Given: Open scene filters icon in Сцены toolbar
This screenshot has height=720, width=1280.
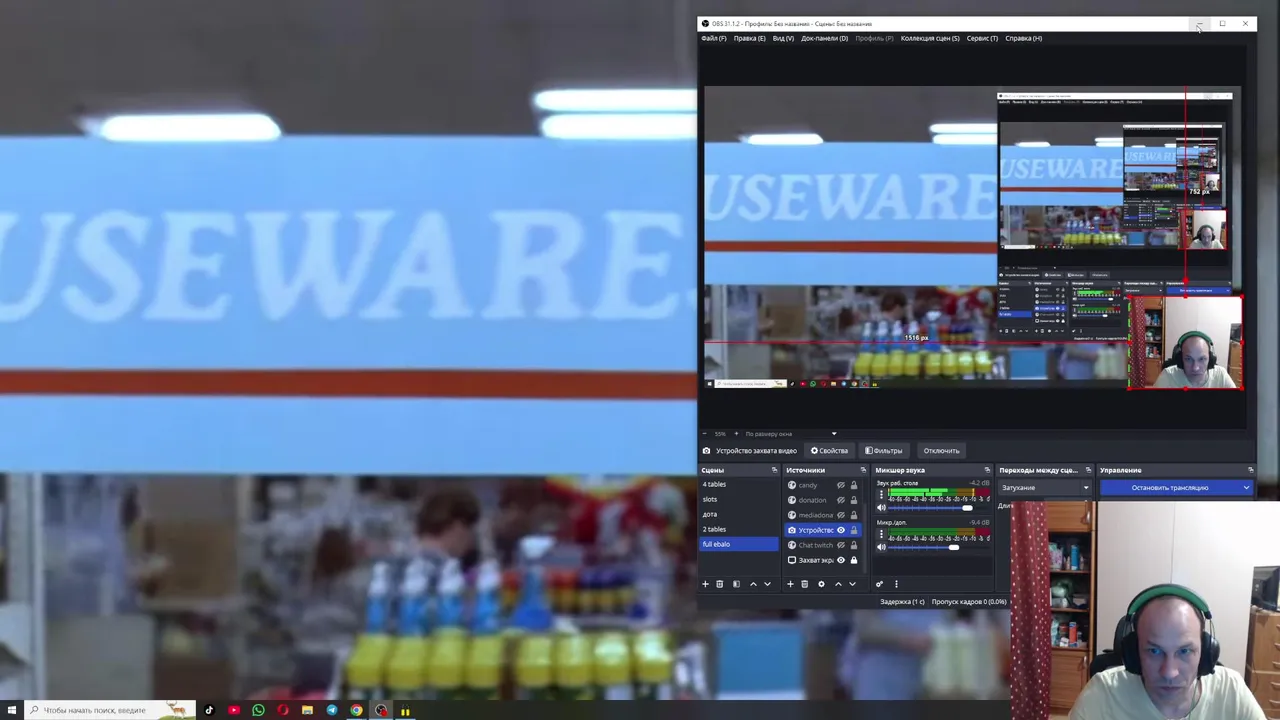Looking at the screenshot, I should click(x=736, y=584).
